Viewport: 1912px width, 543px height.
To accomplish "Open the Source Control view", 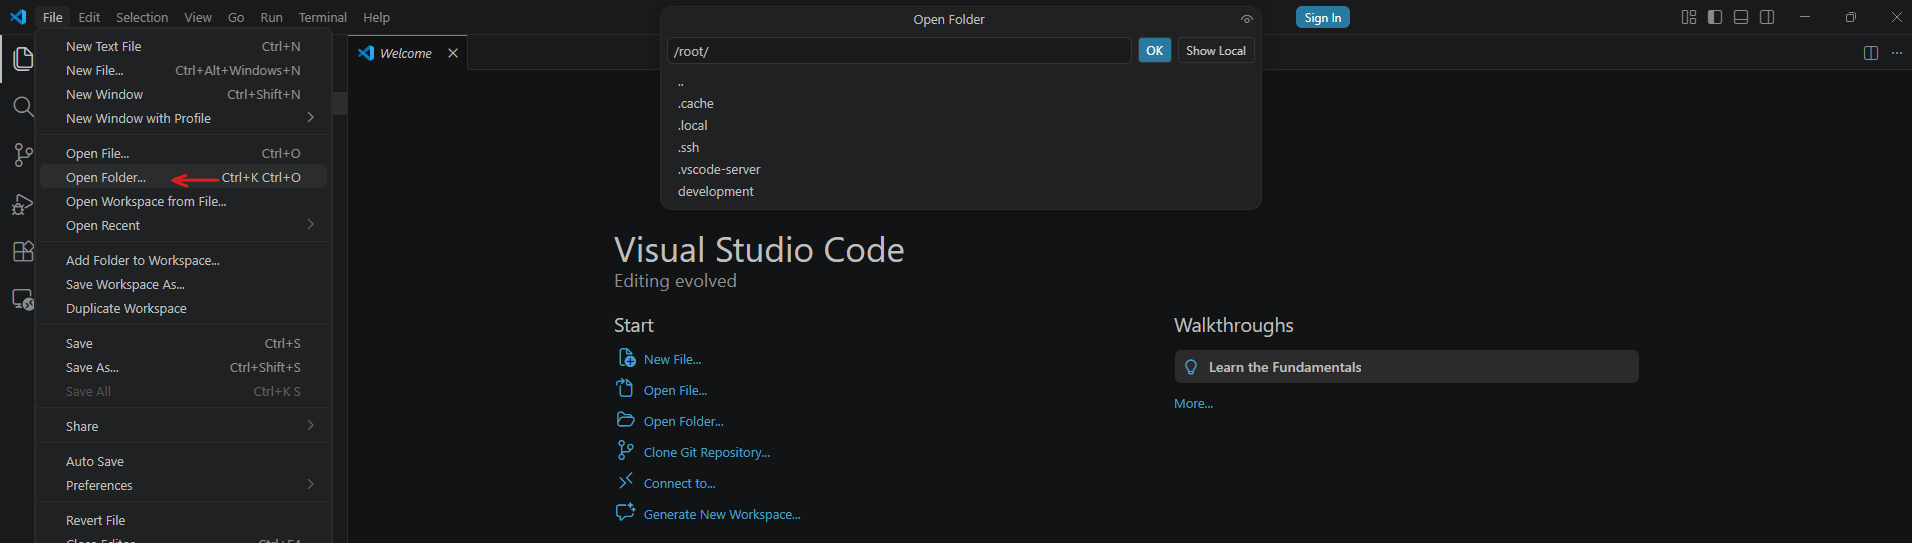I will (22, 155).
